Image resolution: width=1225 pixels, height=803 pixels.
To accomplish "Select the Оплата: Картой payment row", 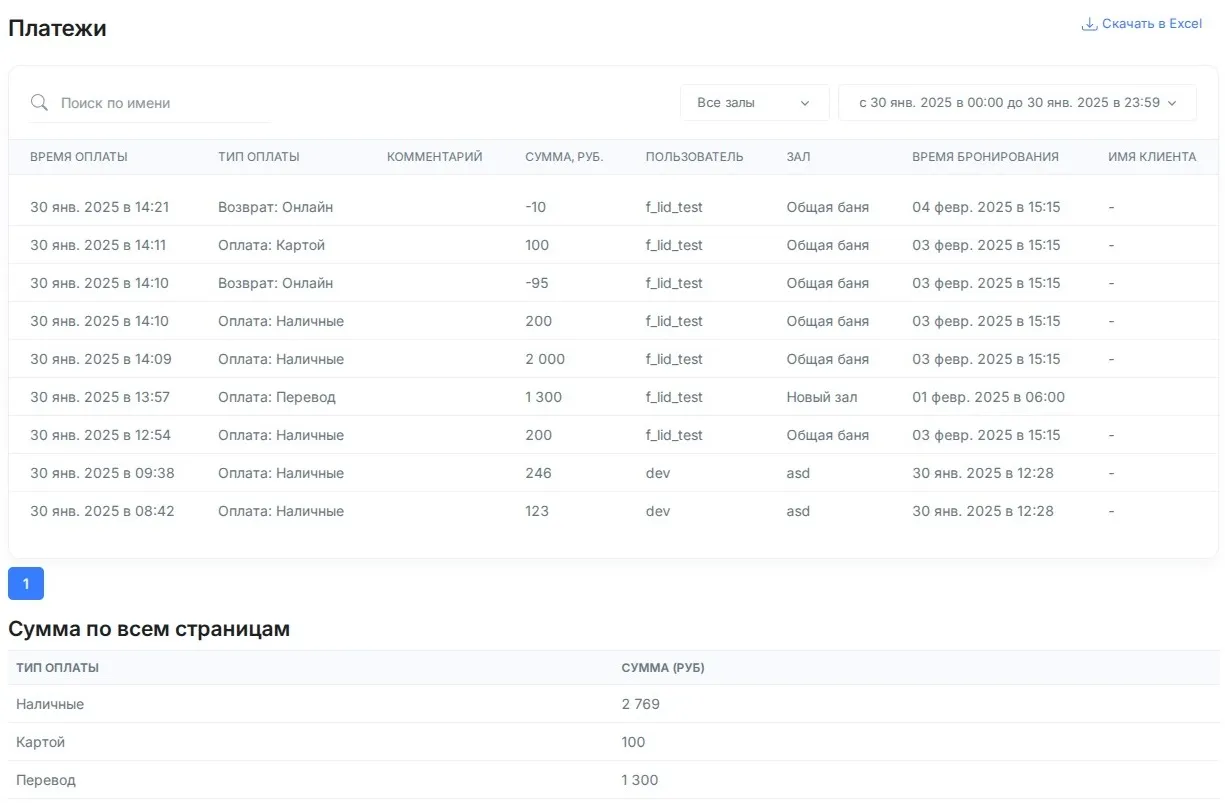I will click(271, 245).
